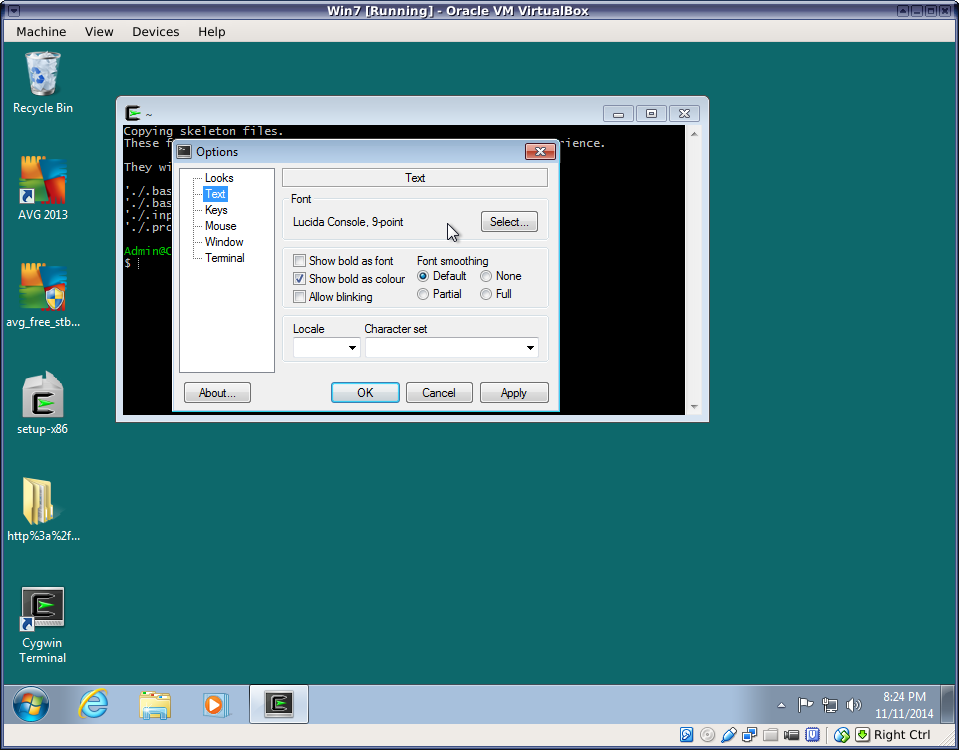Click terminal scrollbar down arrow
Screen dimensions: 959x750
694,407
